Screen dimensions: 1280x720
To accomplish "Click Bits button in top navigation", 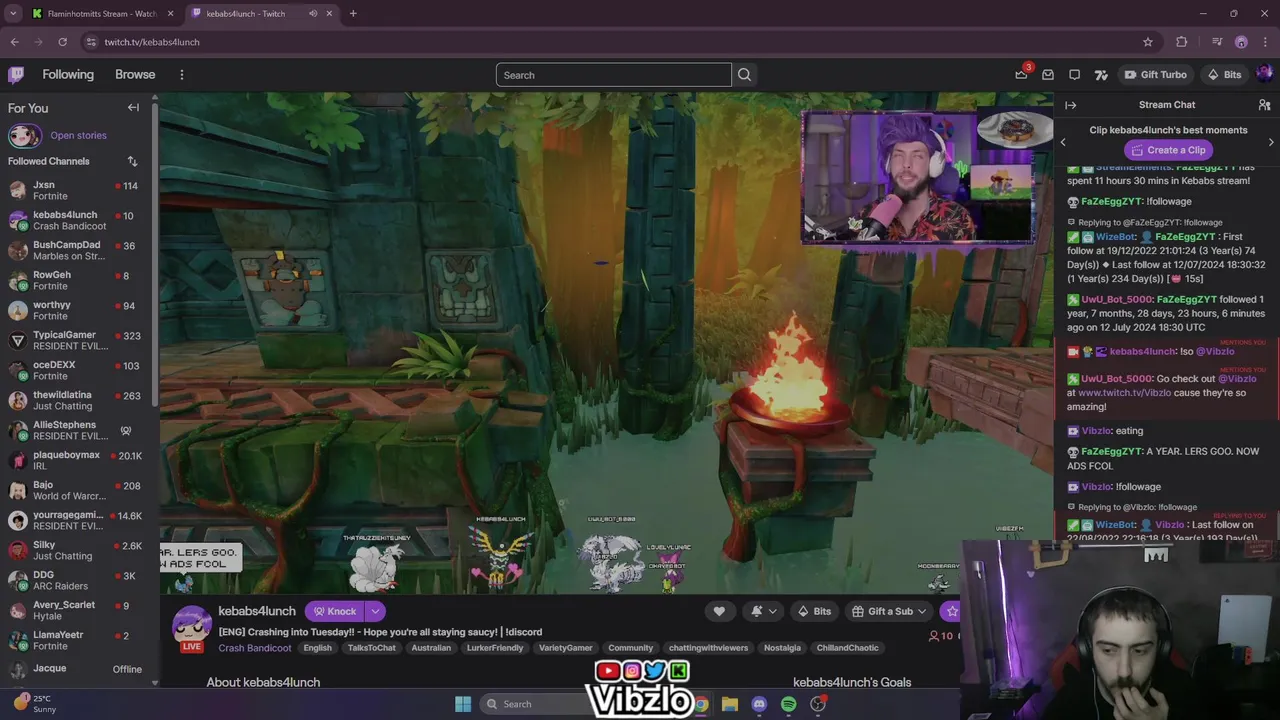I will pyautogui.click(x=1224, y=75).
